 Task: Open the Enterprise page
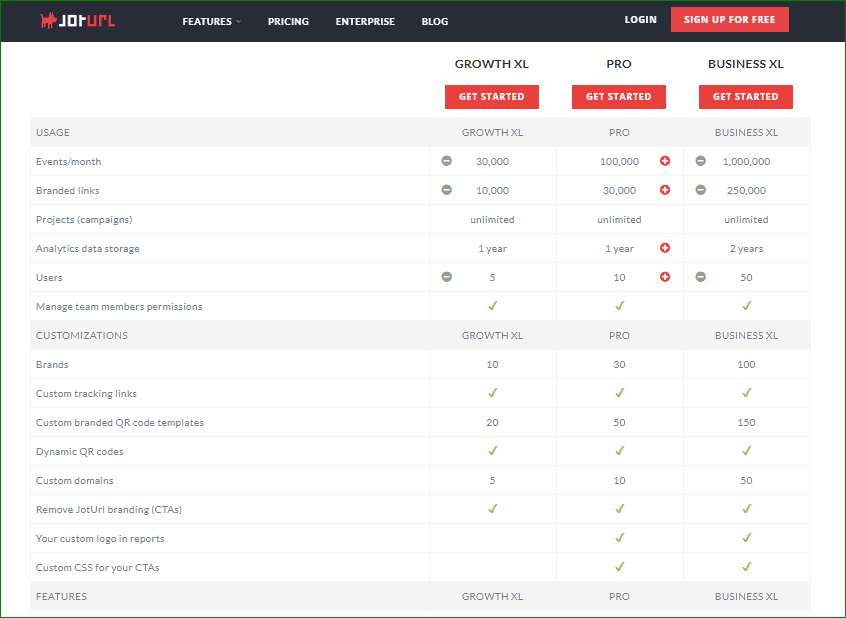click(x=365, y=22)
